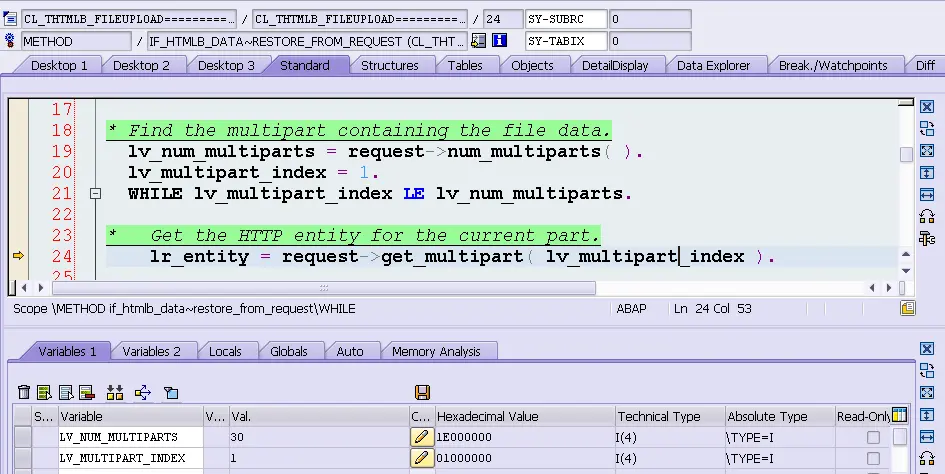Open the Memory Analysis tab
The height and width of the screenshot is (474, 945).
[436, 351]
